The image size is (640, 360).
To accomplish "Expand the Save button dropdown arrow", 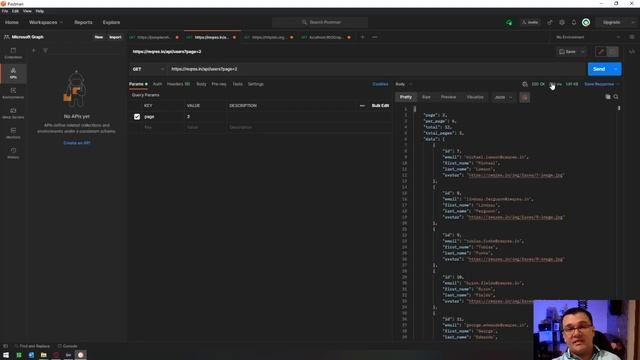I will pyautogui.click(x=583, y=52).
